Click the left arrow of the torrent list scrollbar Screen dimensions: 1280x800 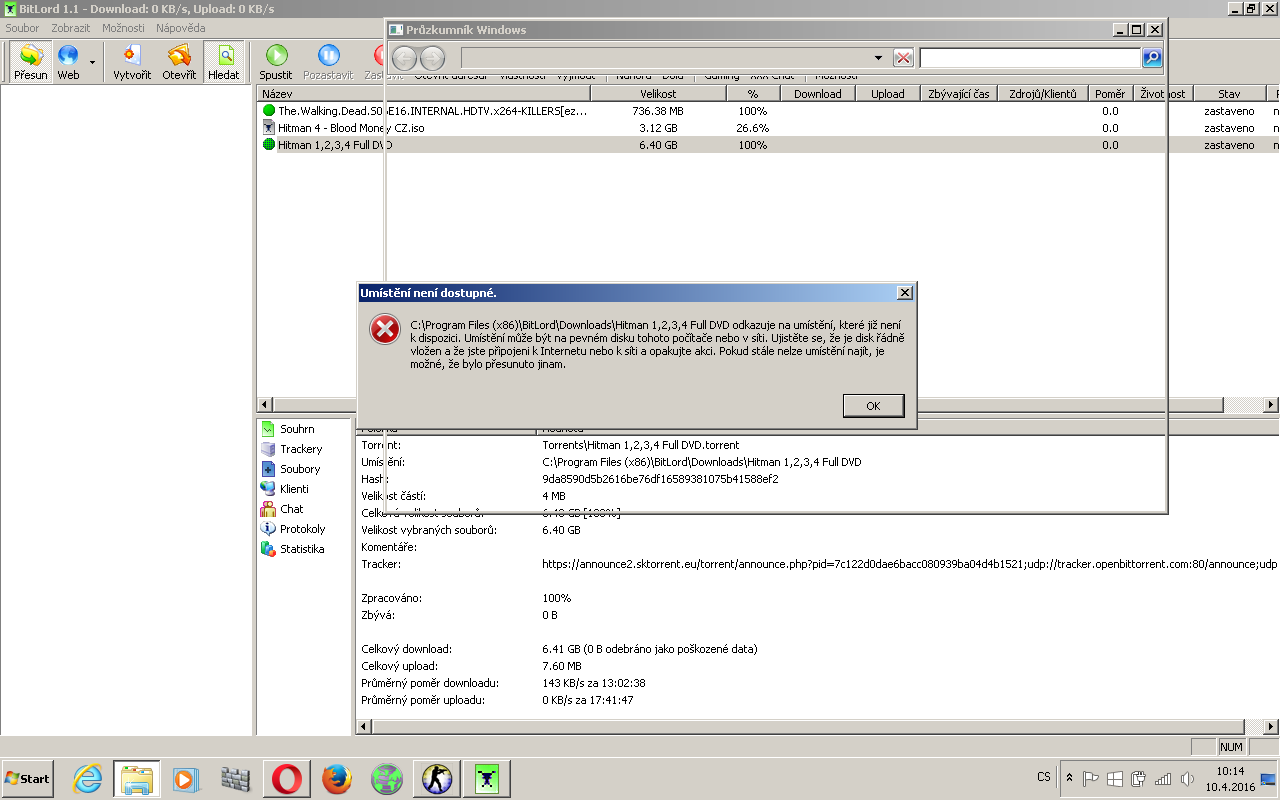point(265,405)
